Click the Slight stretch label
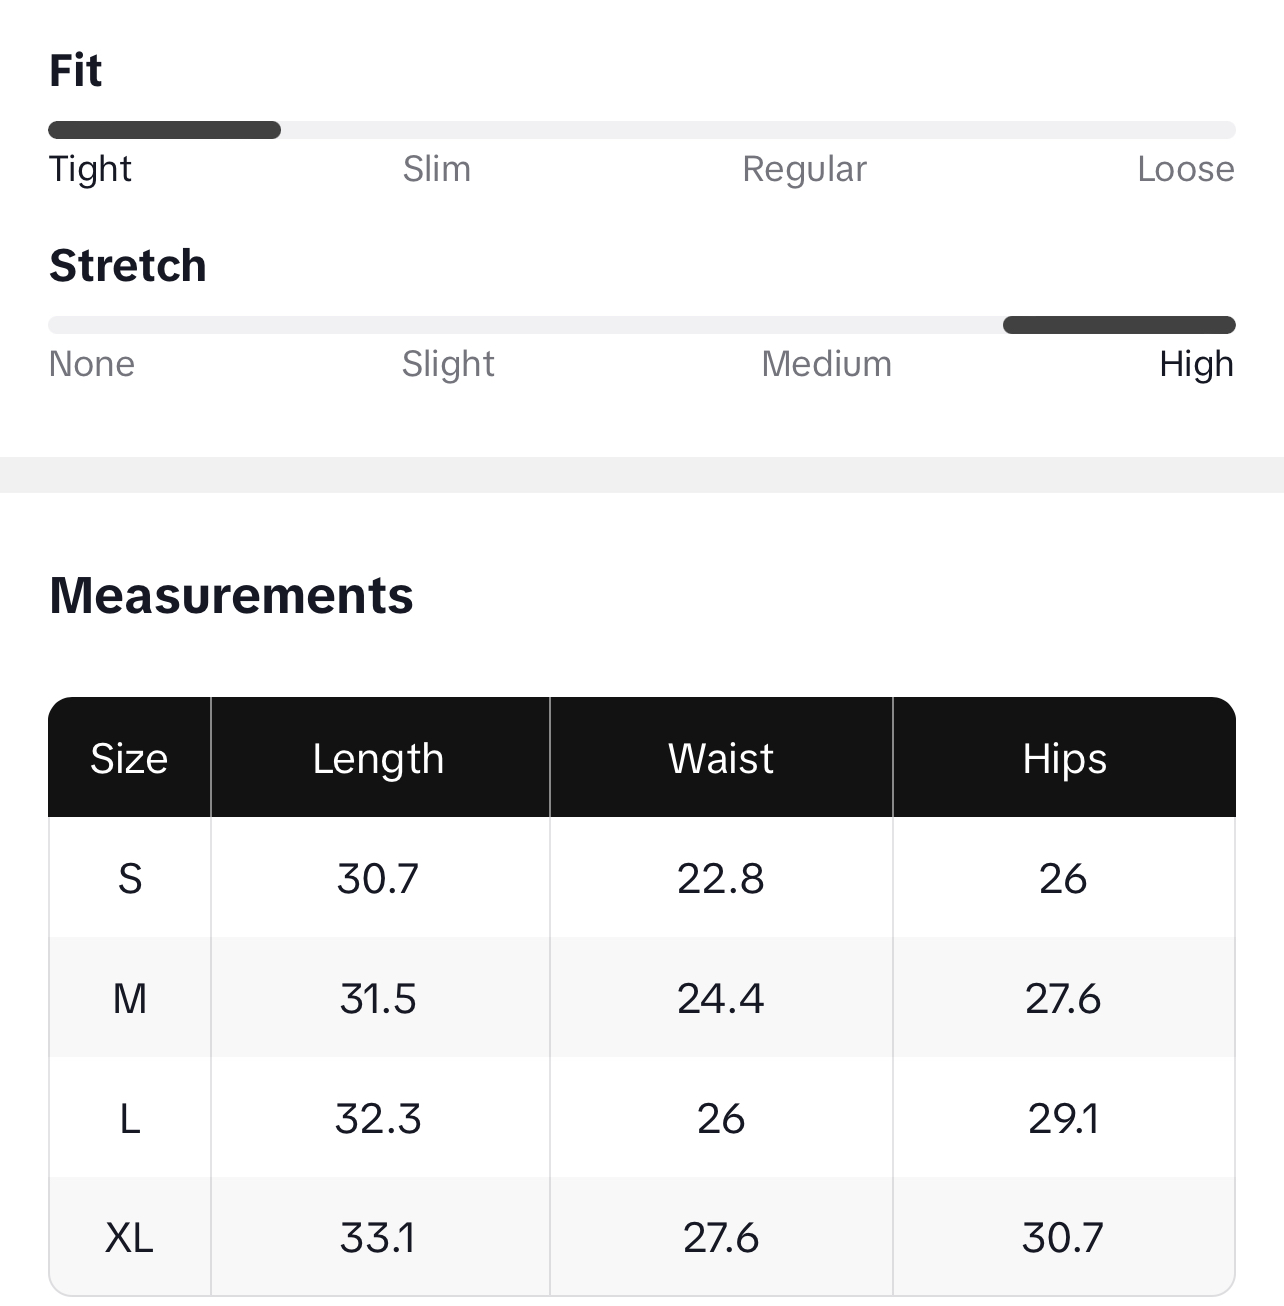The image size is (1284, 1306). (x=448, y=364)
